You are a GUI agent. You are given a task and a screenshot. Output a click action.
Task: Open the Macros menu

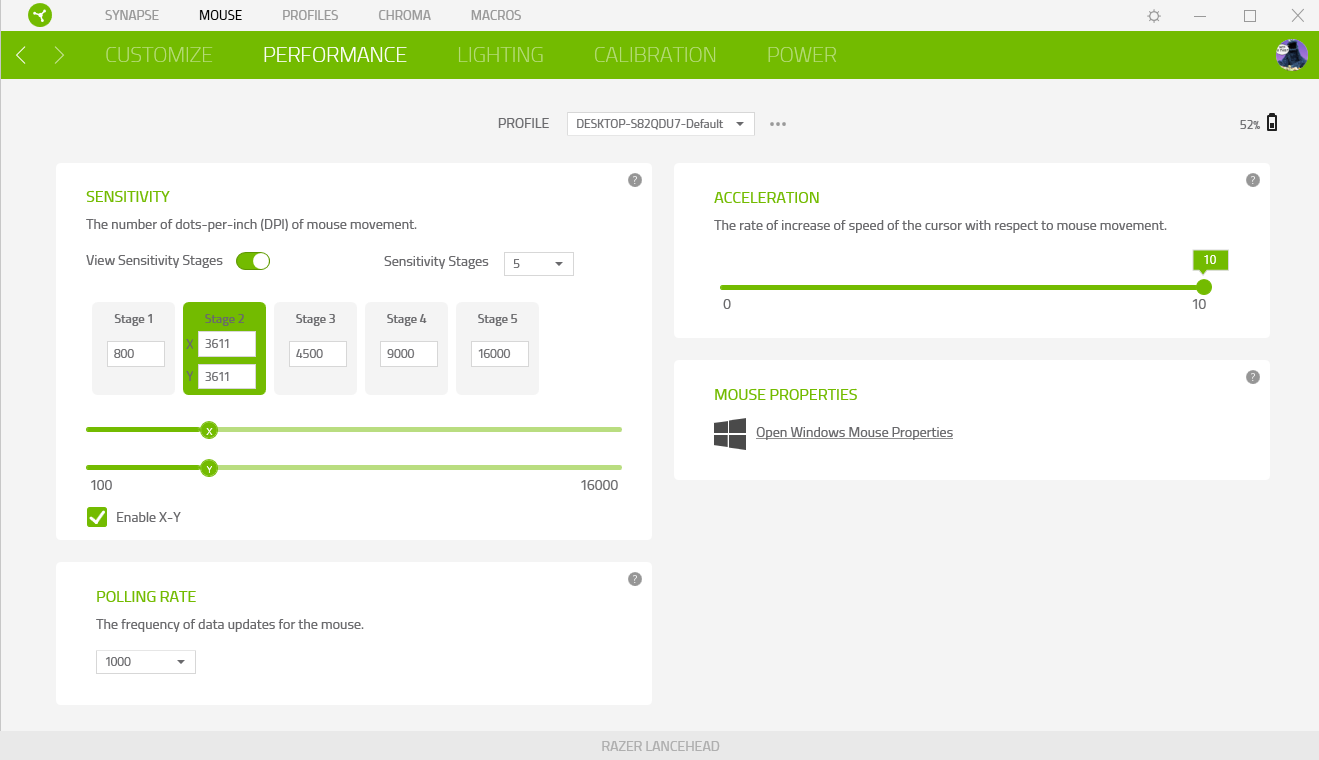coord(495,16)
